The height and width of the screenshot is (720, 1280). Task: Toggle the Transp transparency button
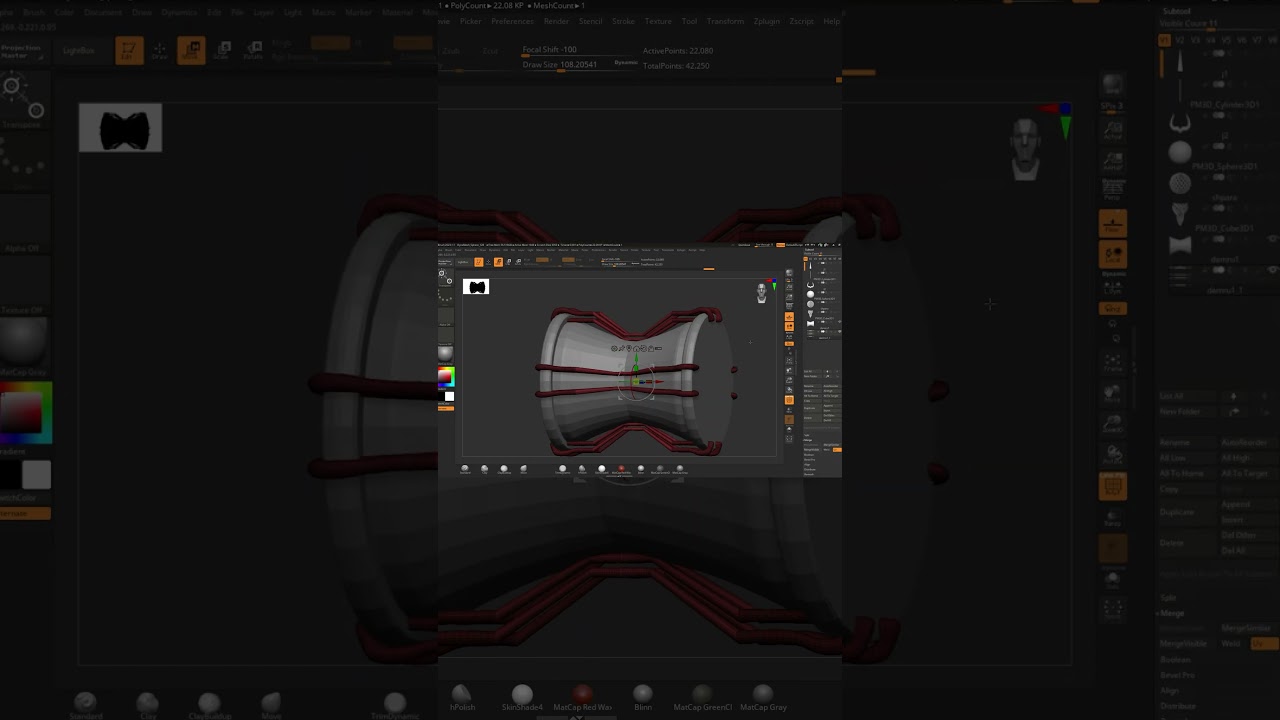pyautogui.click(x=1112, y=516)
